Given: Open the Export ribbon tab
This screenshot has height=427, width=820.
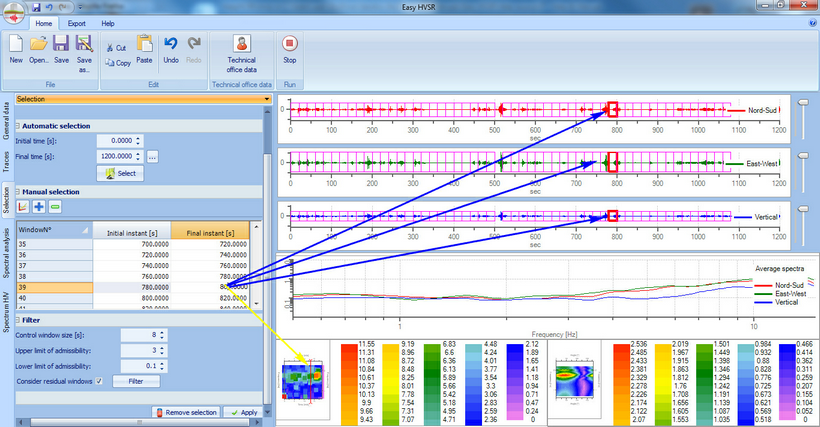Looking at the screenshot, I should [76, 24].
